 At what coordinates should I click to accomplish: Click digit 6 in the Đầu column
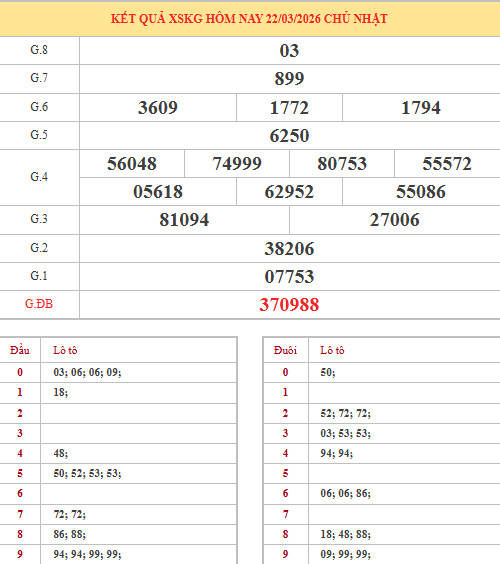pyautogui.click(x=20, y=493)
